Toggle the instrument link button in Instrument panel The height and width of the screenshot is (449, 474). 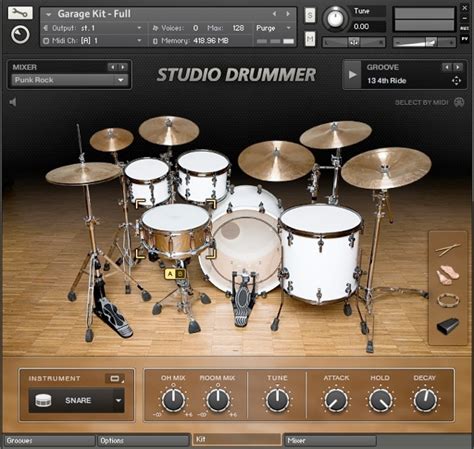[115, 378]
